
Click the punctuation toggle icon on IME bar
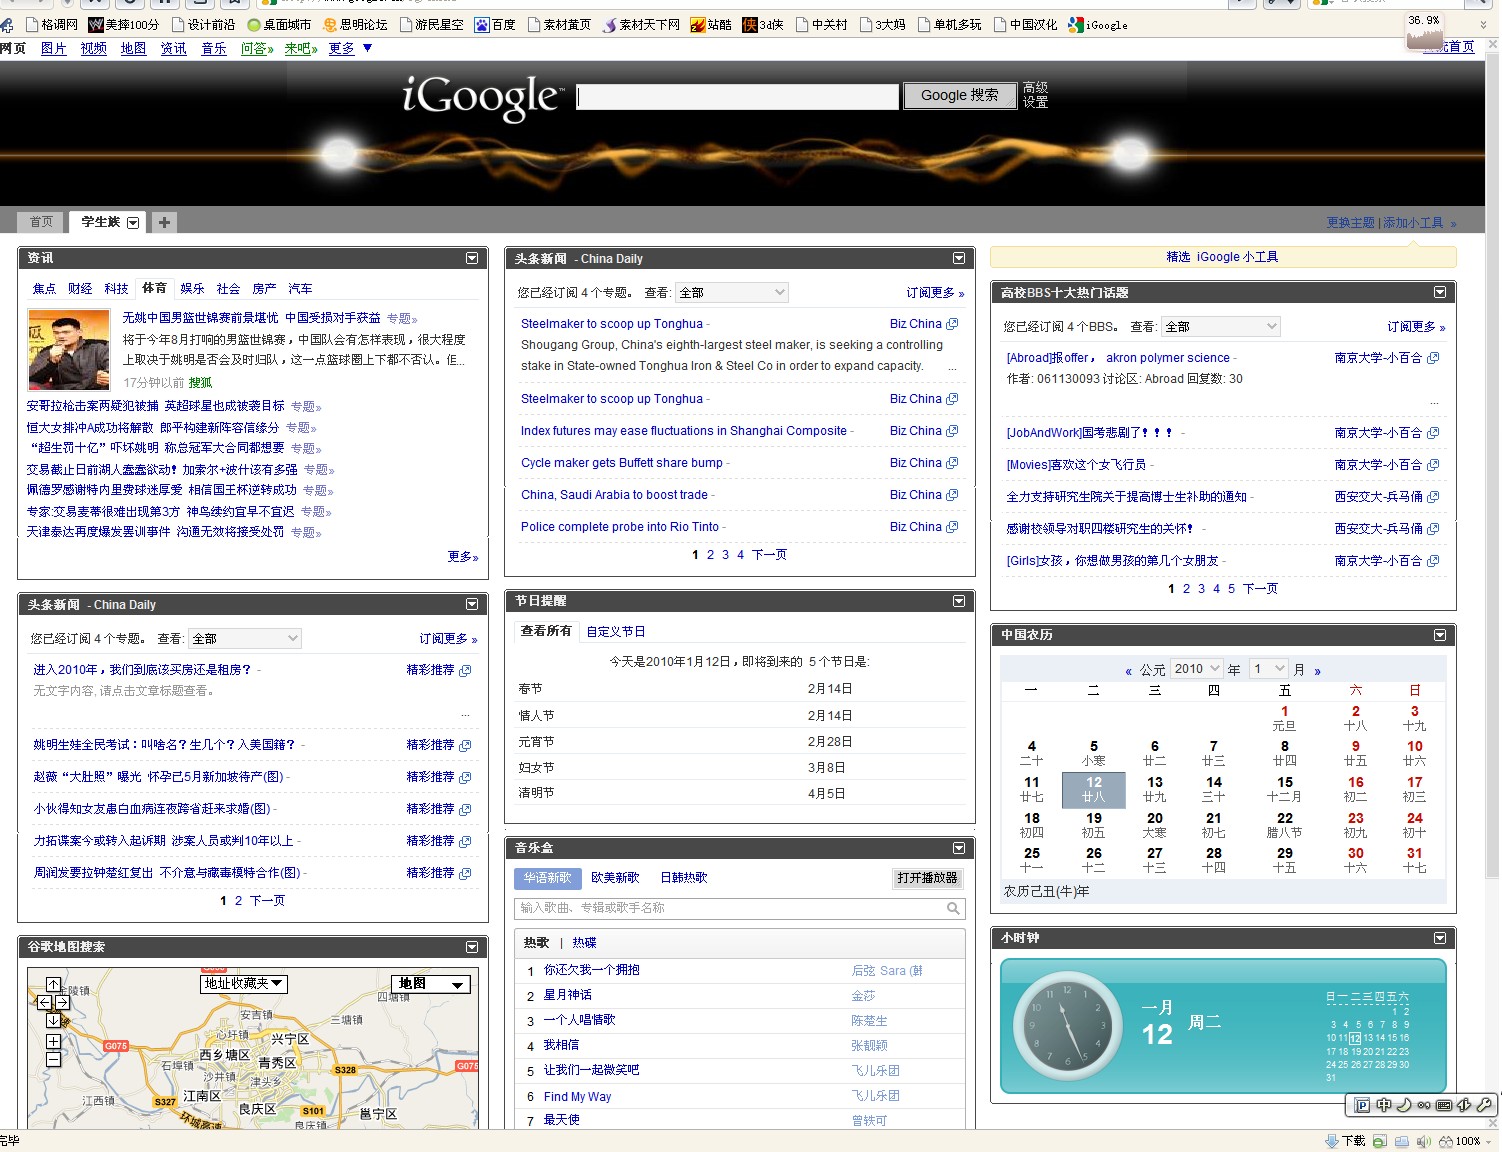[1424, 1105]
